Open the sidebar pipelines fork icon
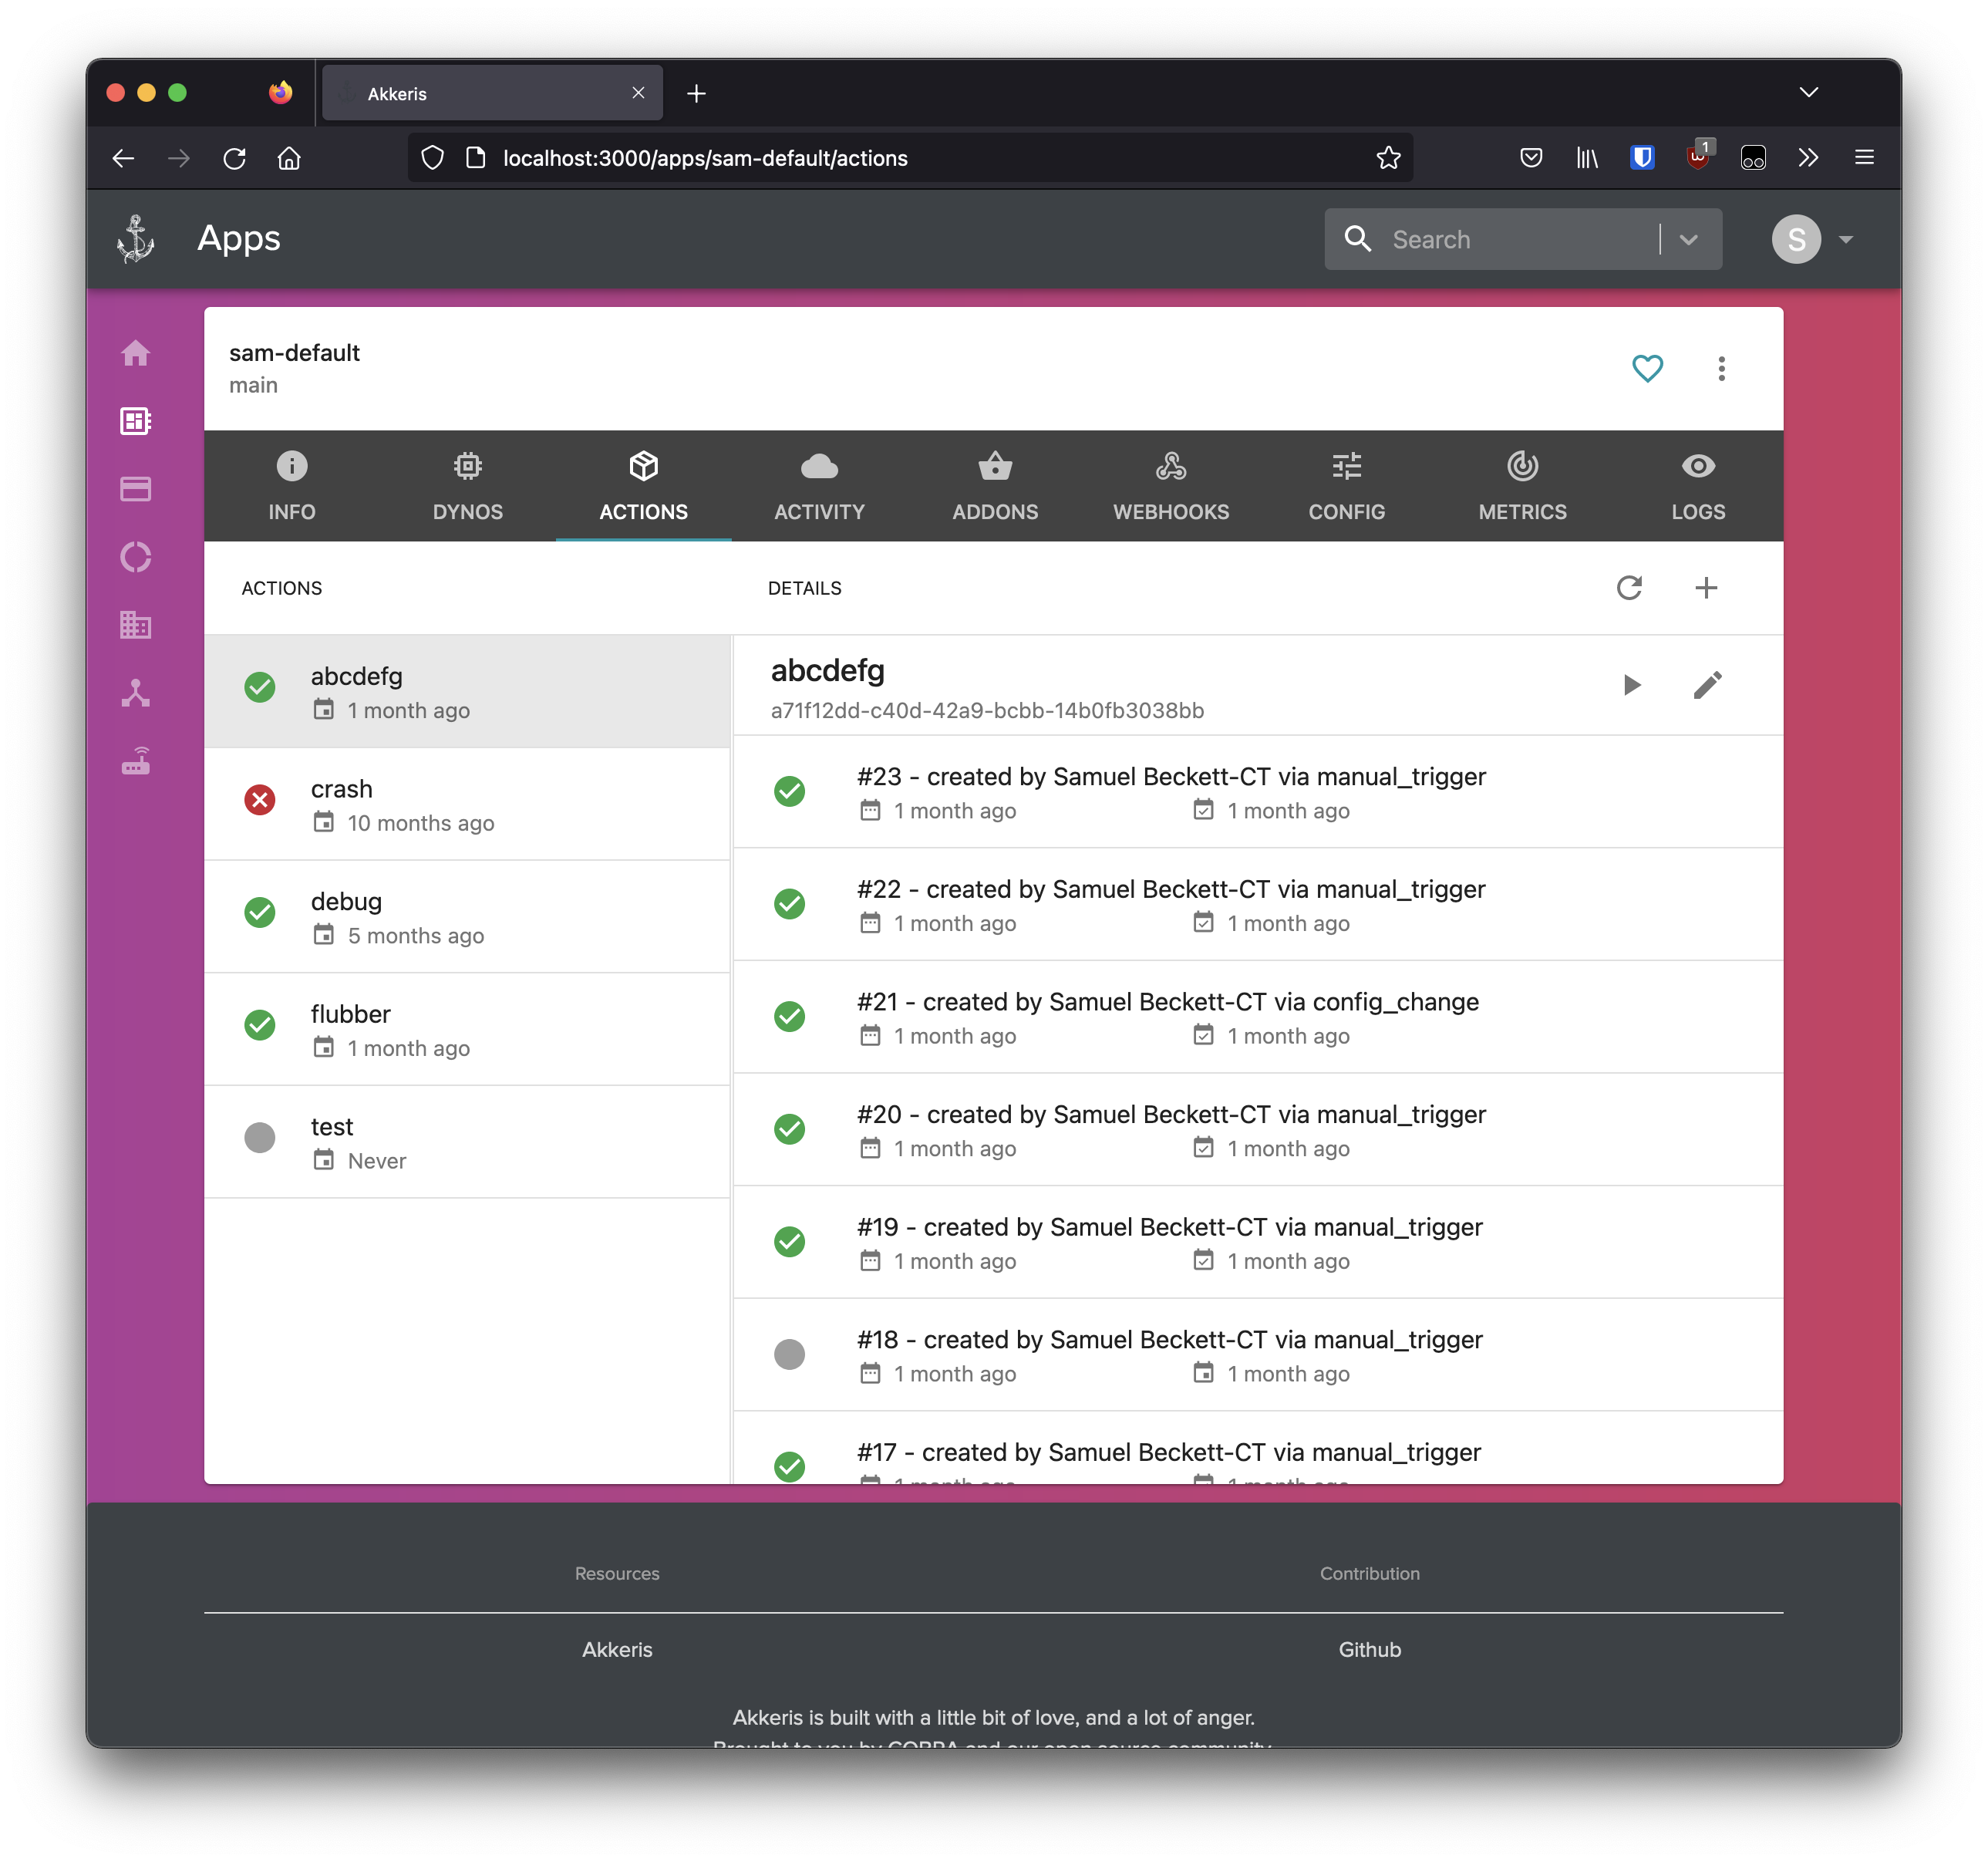 pyautogui.click(x=136, y=693)
